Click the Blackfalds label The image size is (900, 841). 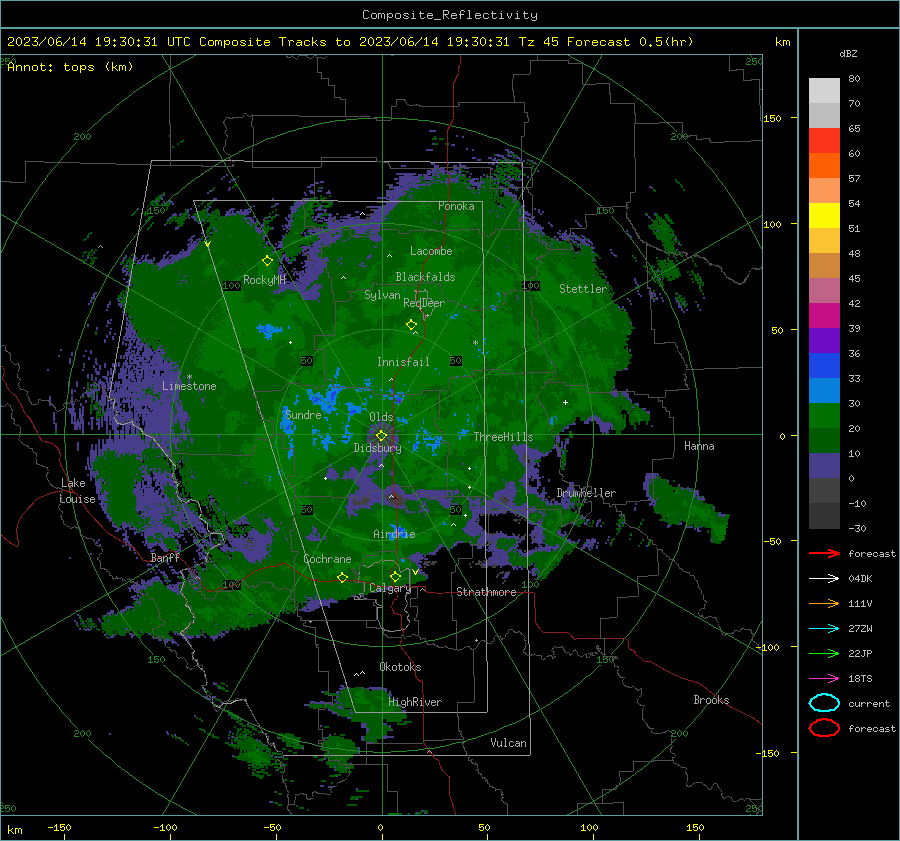click(425, 277)
